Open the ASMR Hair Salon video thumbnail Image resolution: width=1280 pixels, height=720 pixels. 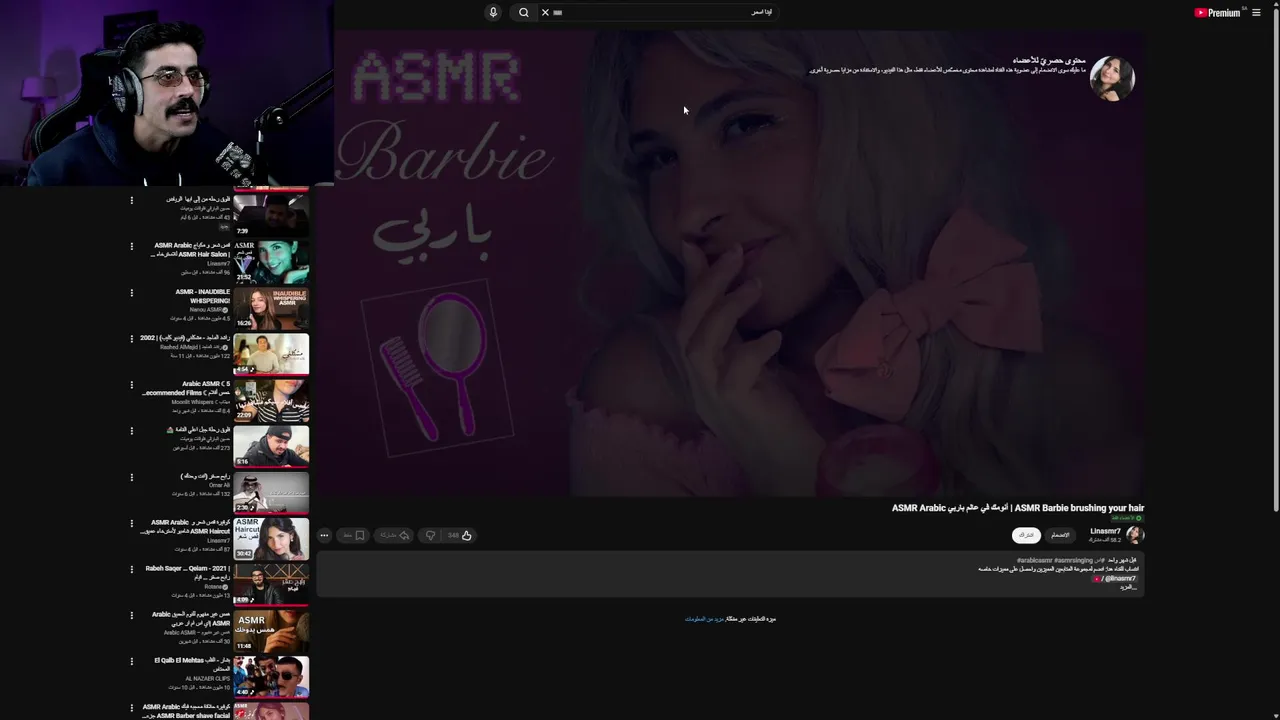point(271,261)
